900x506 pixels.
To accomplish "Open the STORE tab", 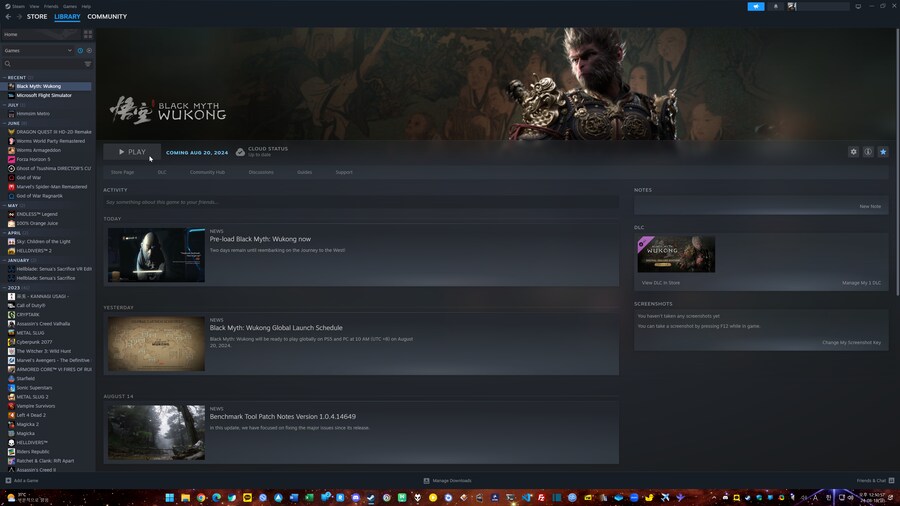I will tap(37, 17).
